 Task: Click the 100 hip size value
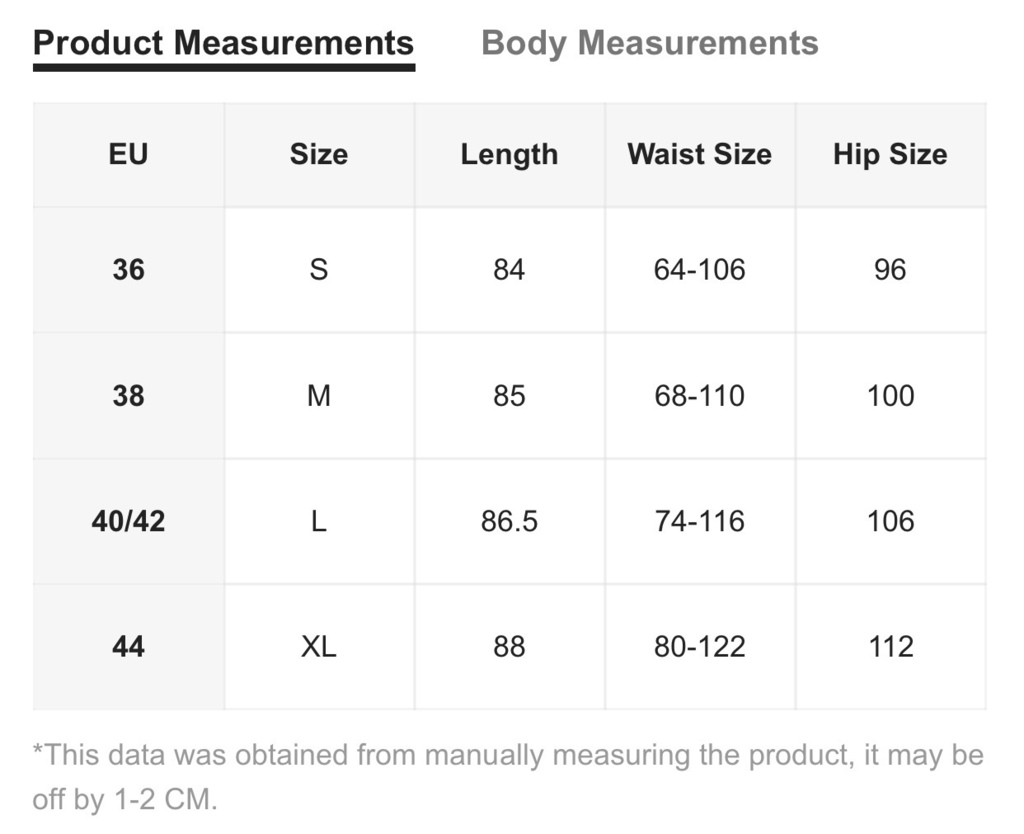tap(890, 396)
